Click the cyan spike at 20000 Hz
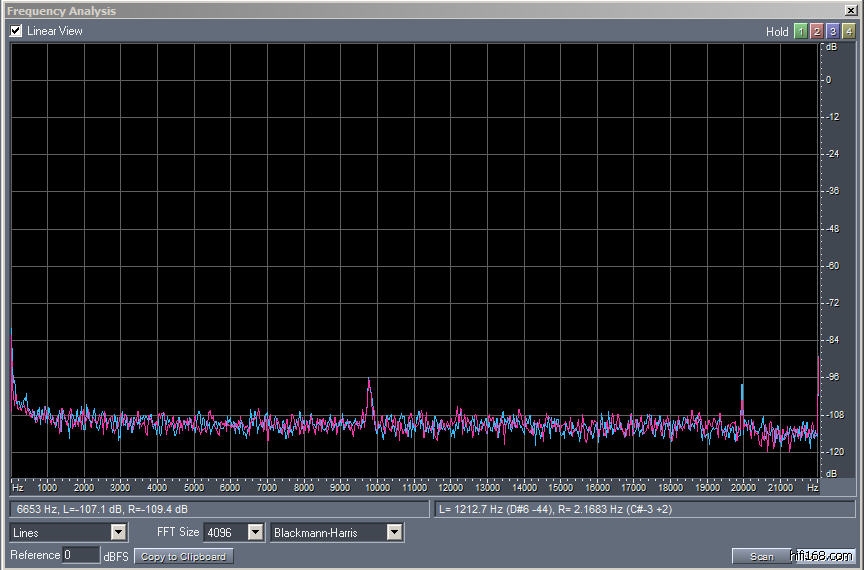The image size is (864, 570). [742, 390]
